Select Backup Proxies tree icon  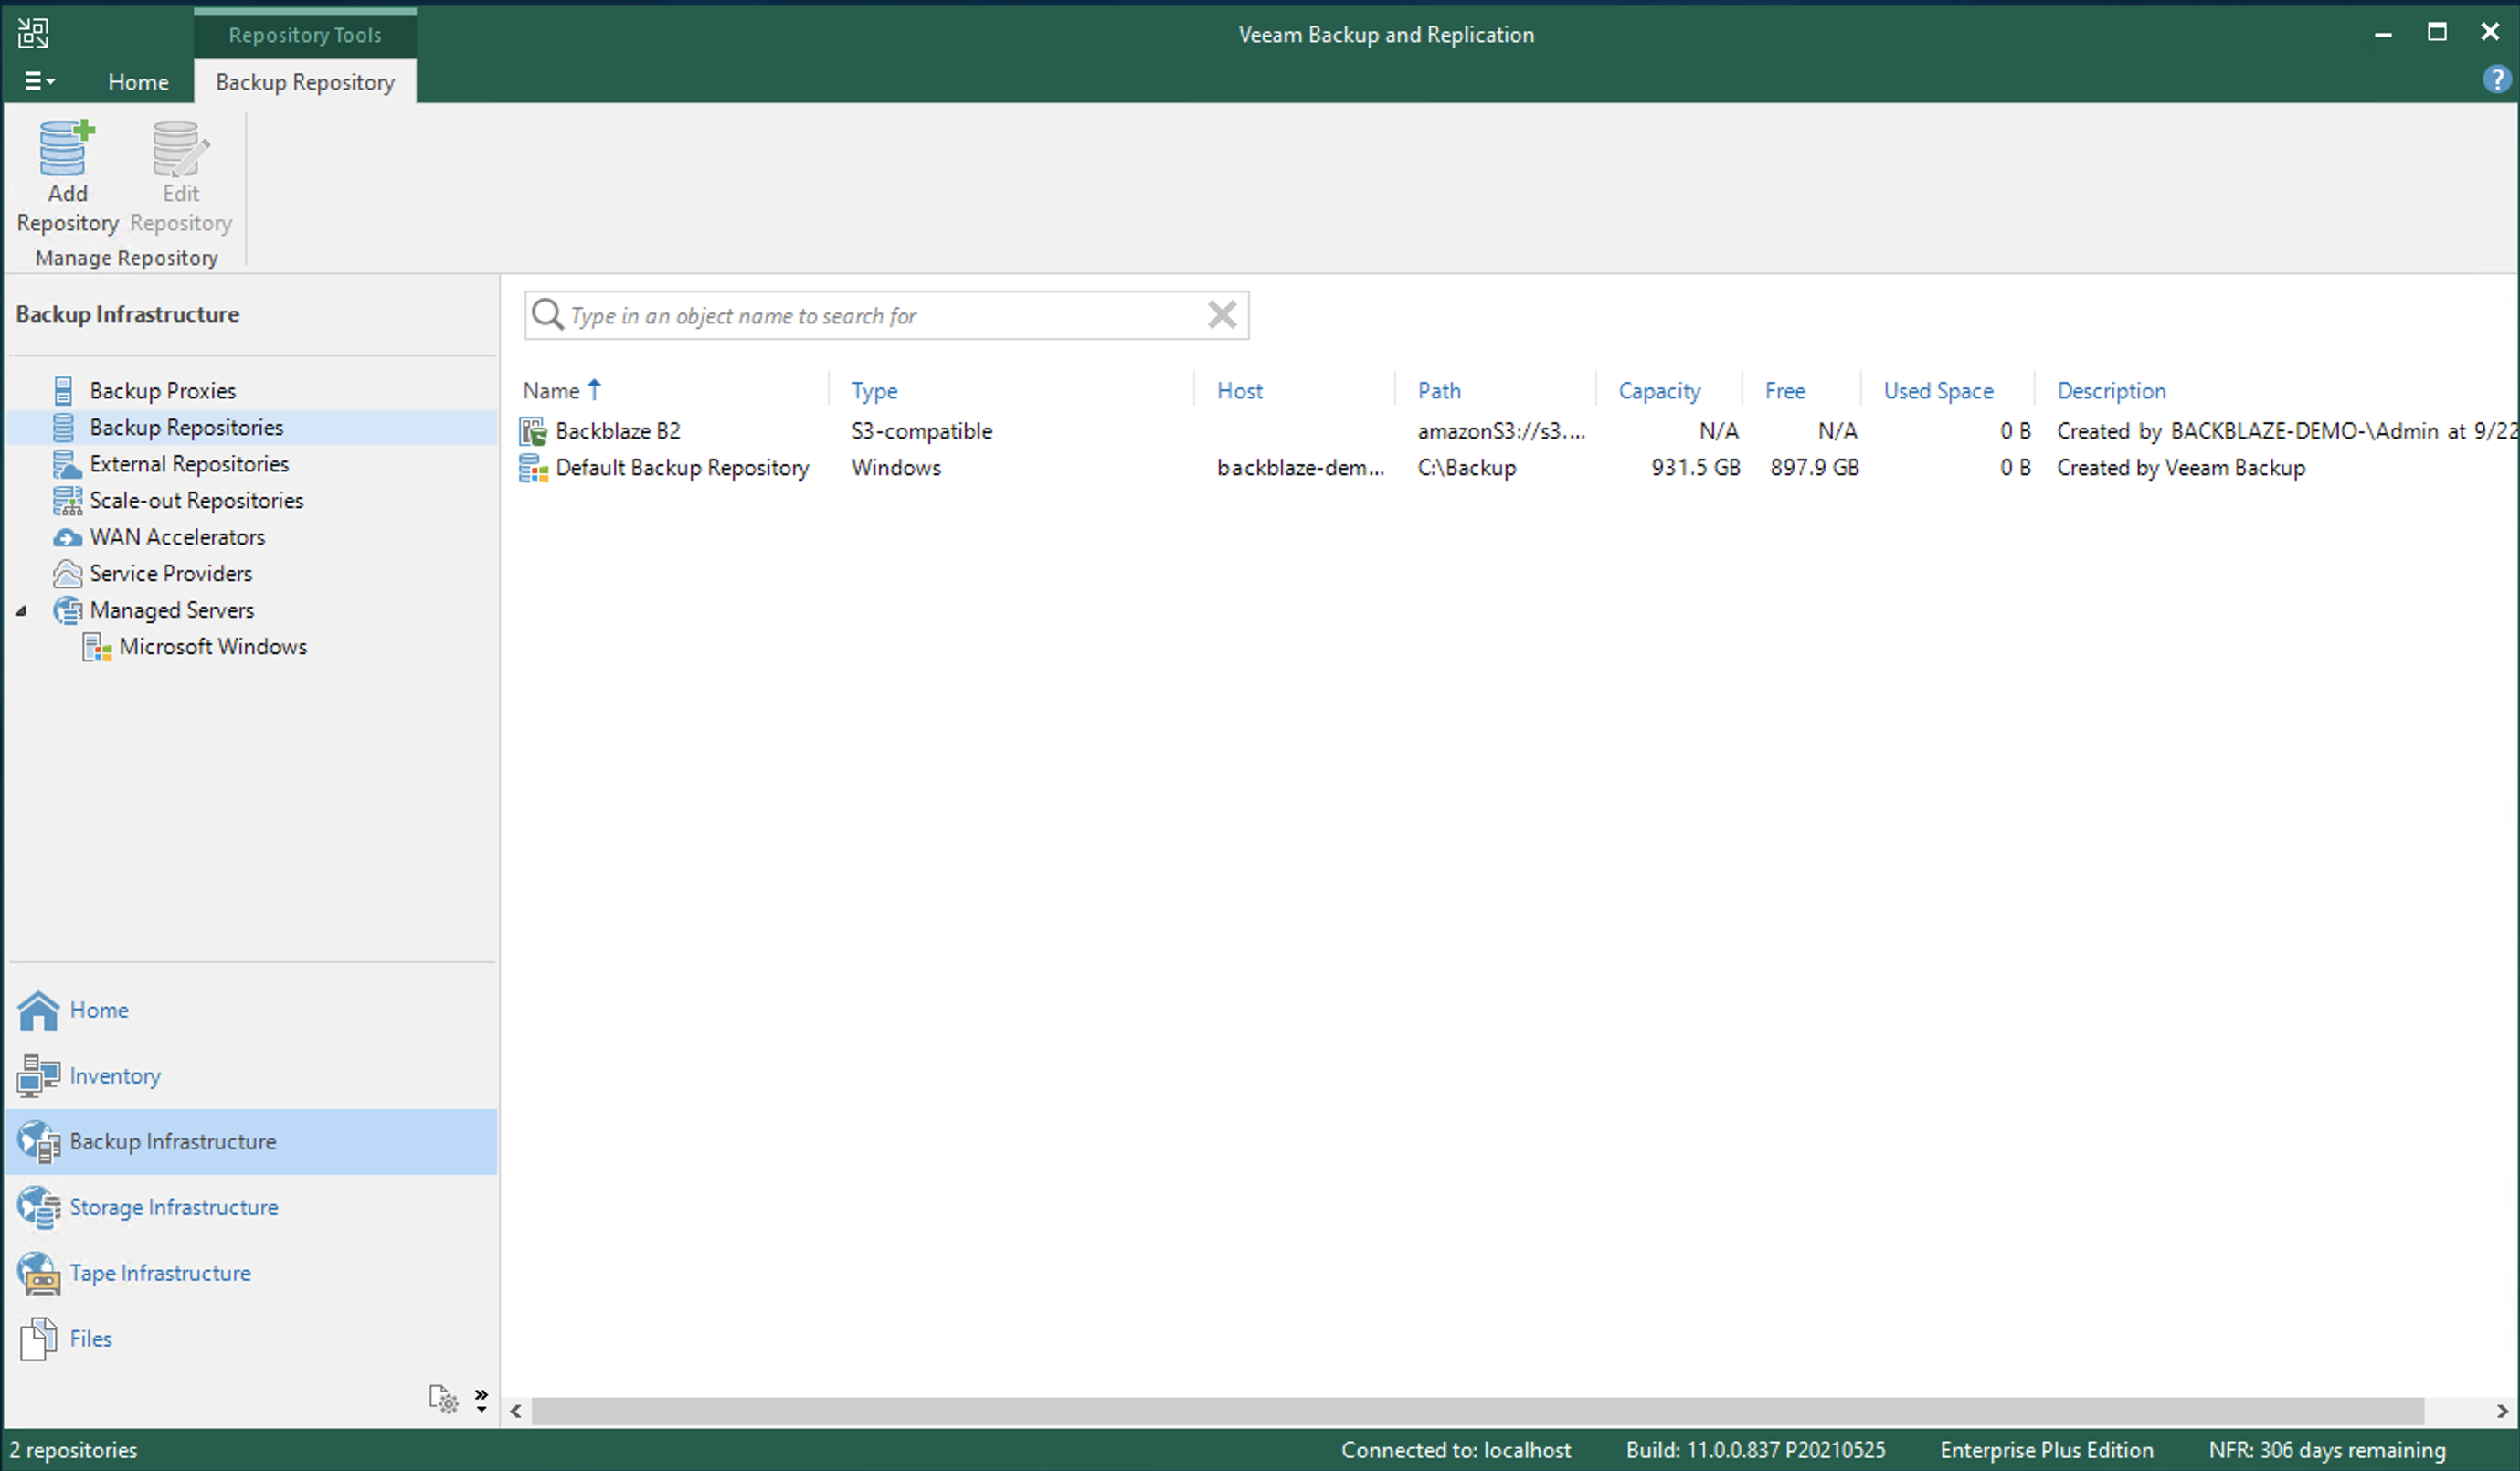click(x=63, y=390)
